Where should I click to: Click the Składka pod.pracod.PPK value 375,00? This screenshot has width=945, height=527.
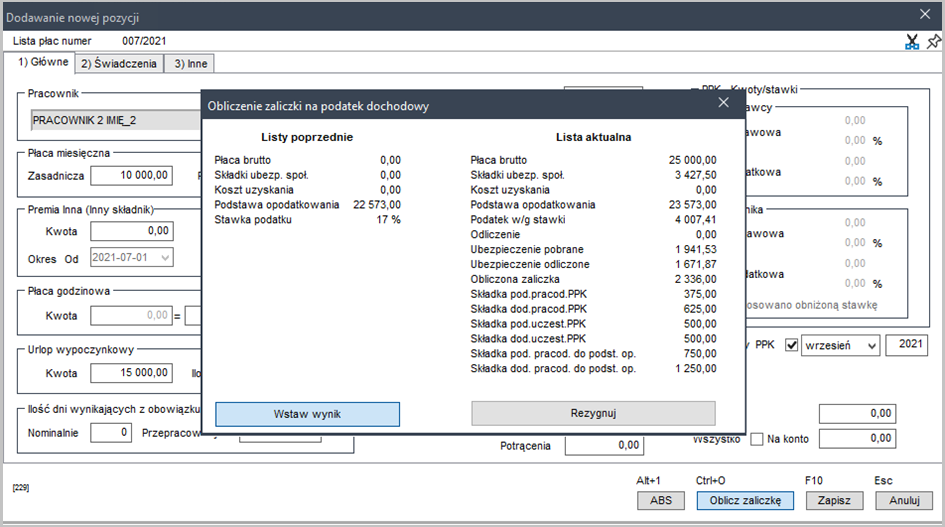point(700,294)
